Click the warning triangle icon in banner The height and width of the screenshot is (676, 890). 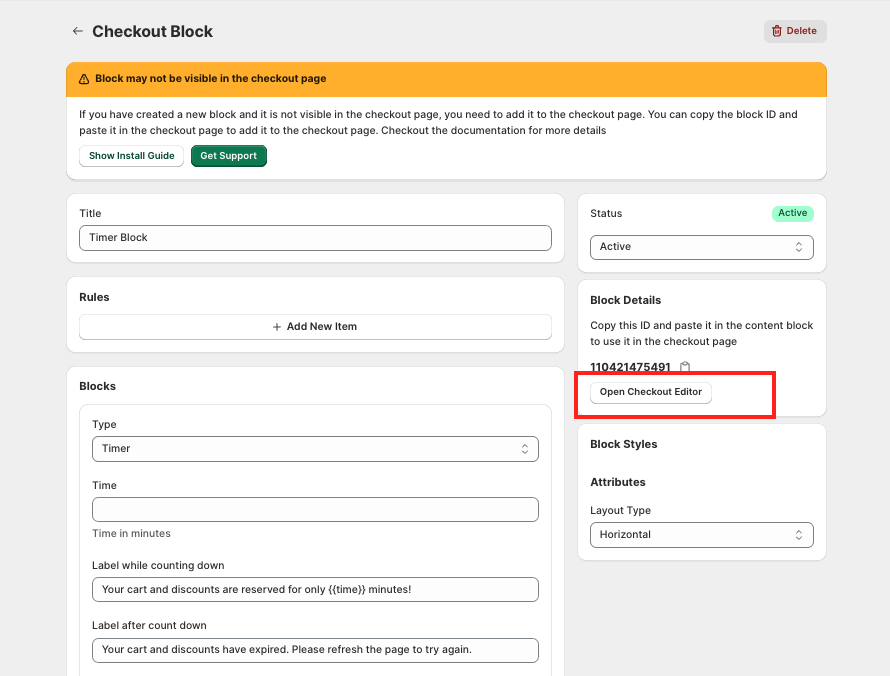(x=84, y=79)
